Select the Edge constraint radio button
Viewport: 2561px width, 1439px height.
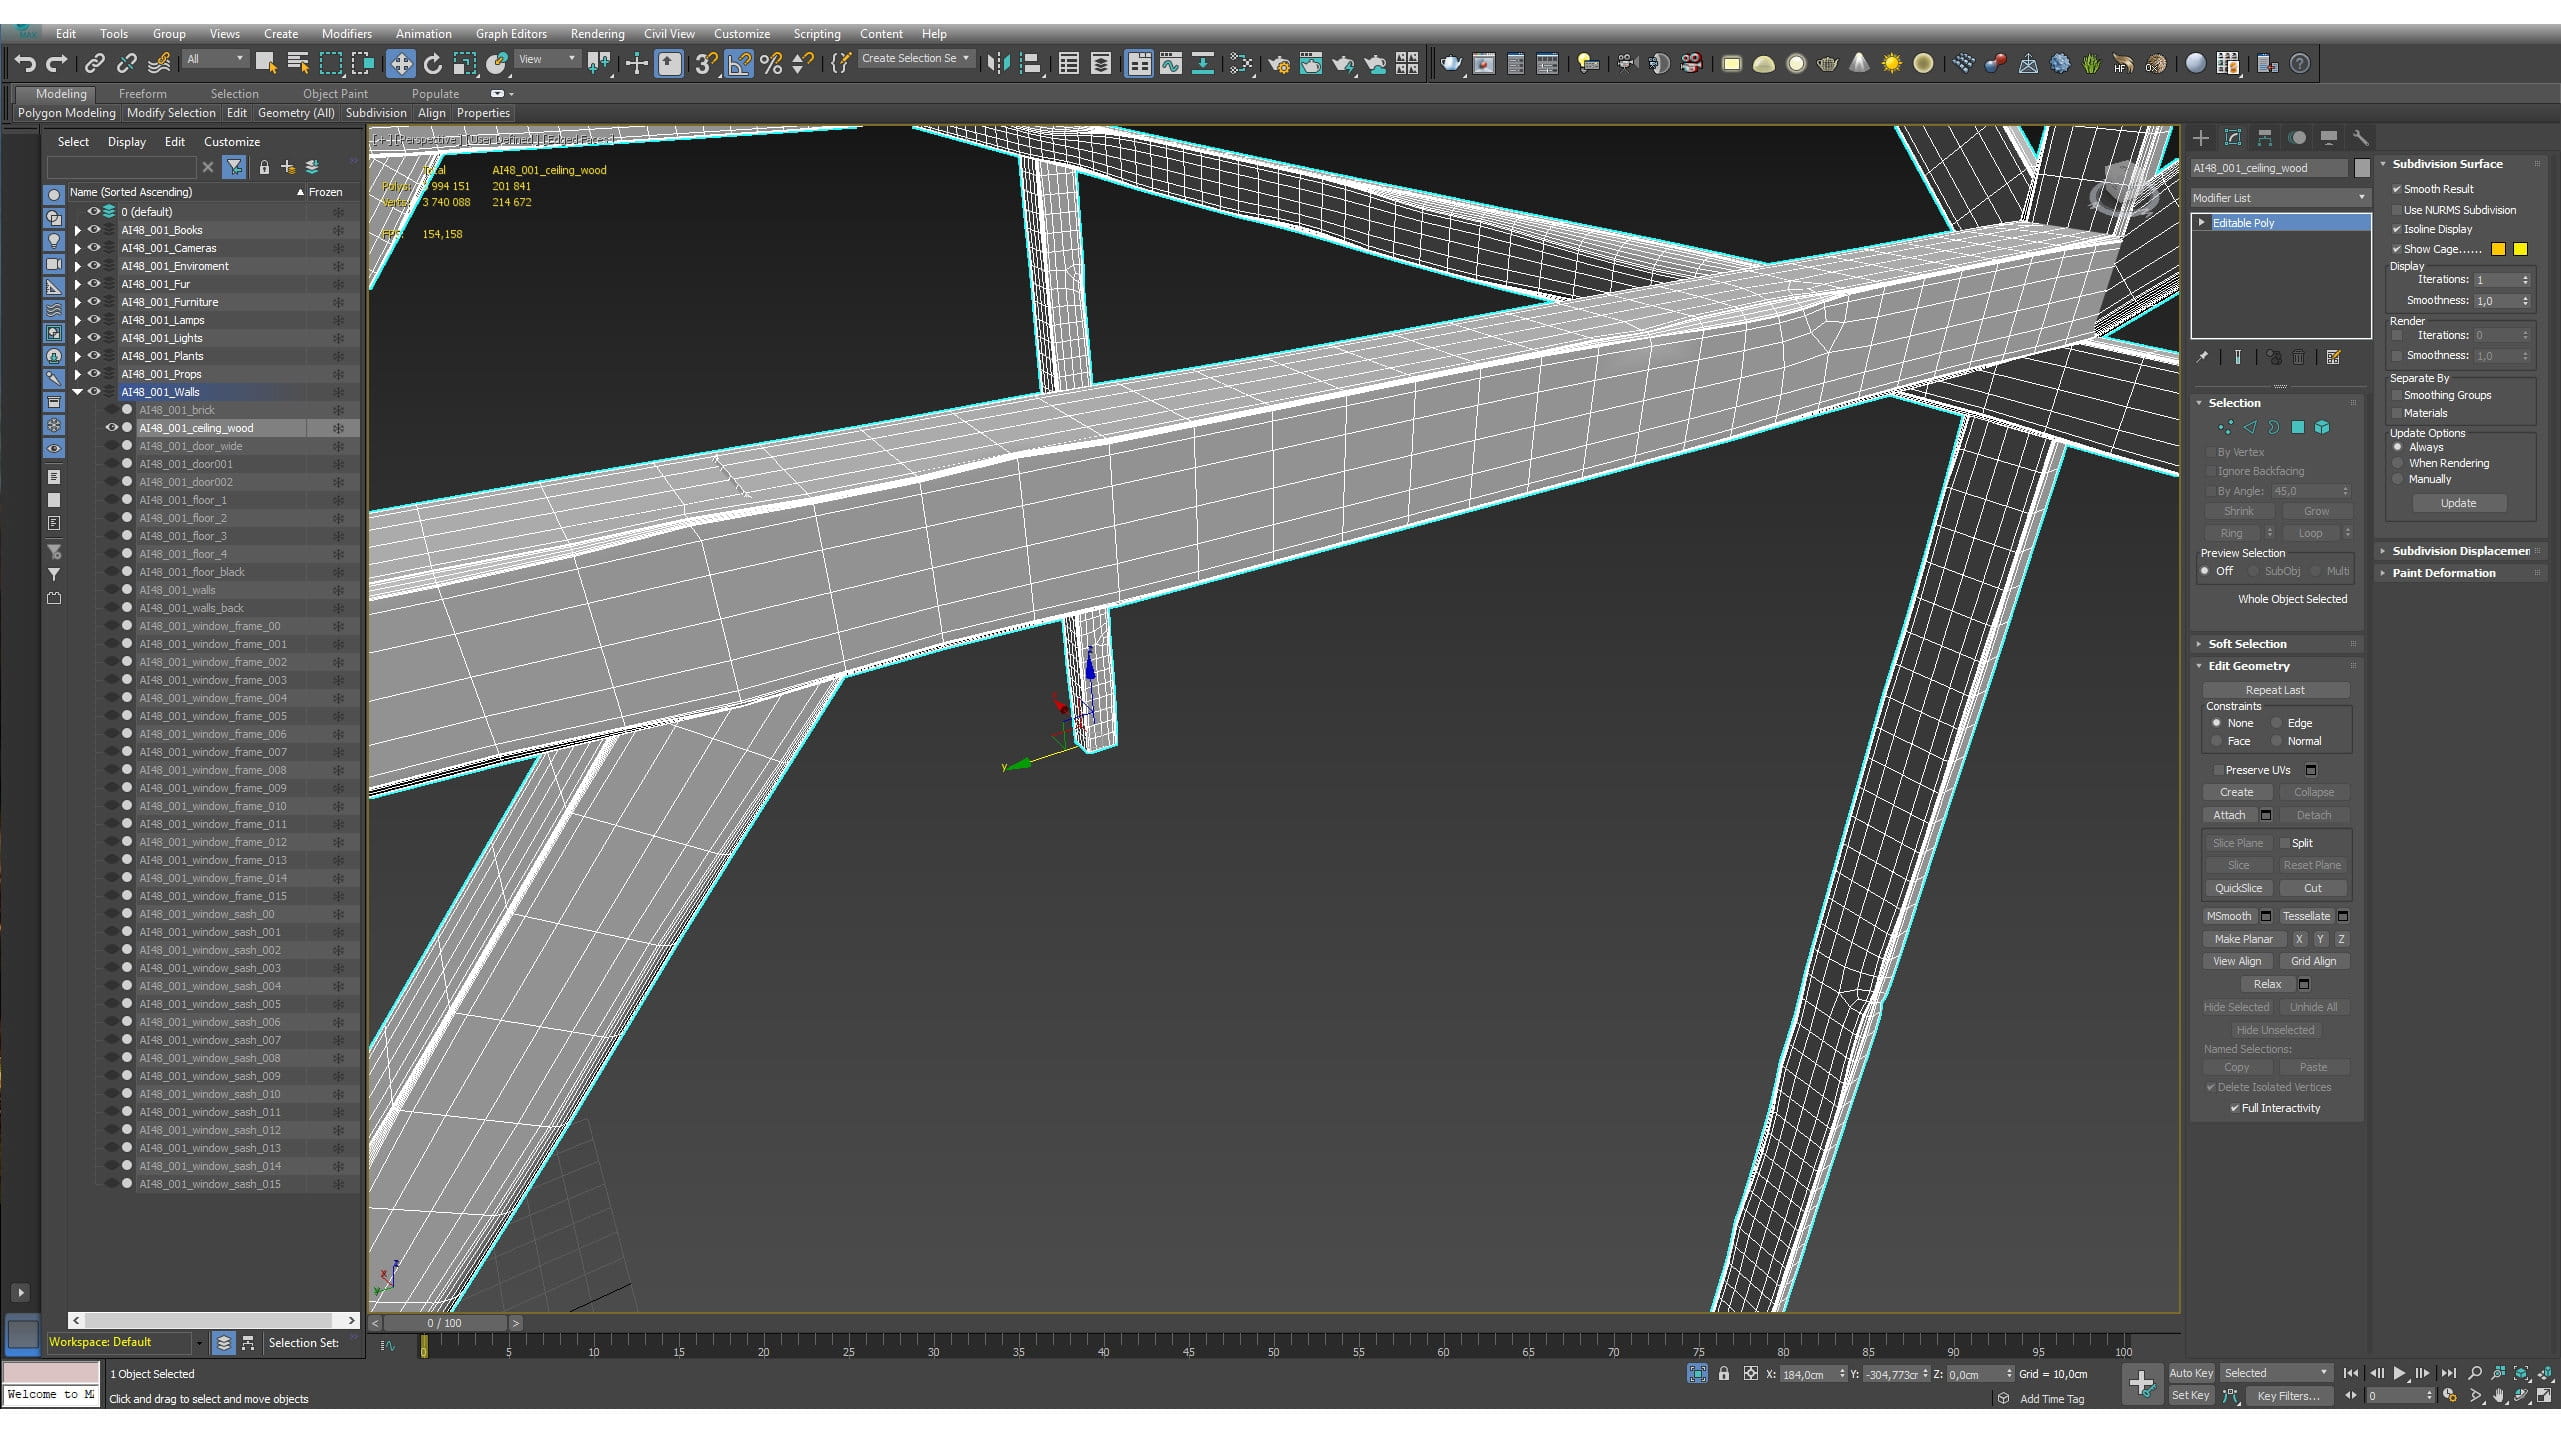click(2277, 723)
